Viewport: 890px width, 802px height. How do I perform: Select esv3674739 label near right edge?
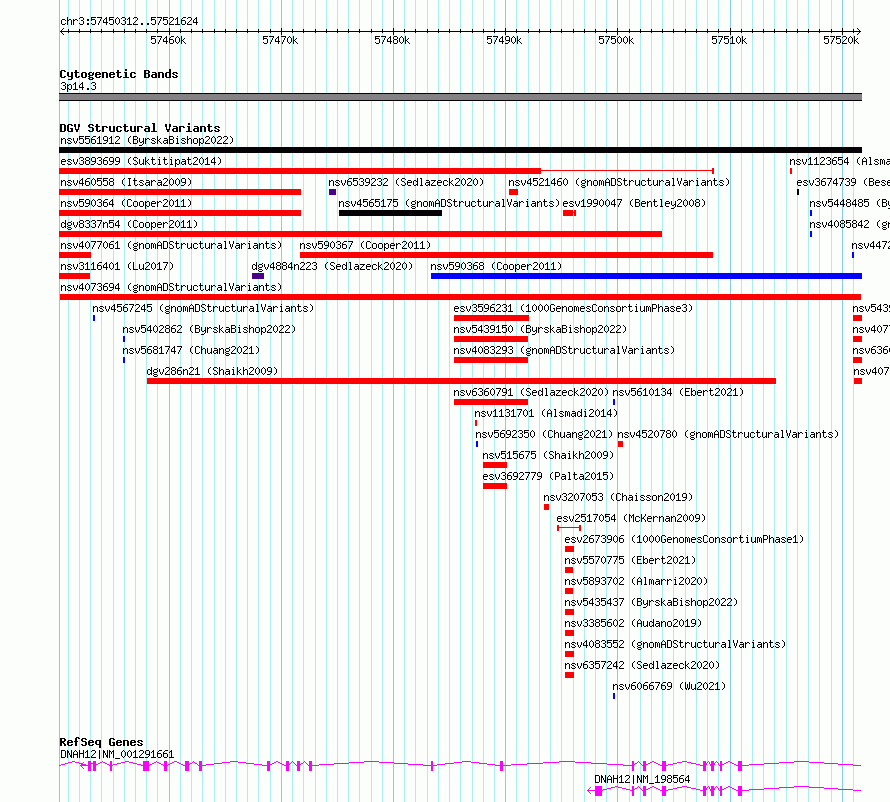(x=843, y=182)
